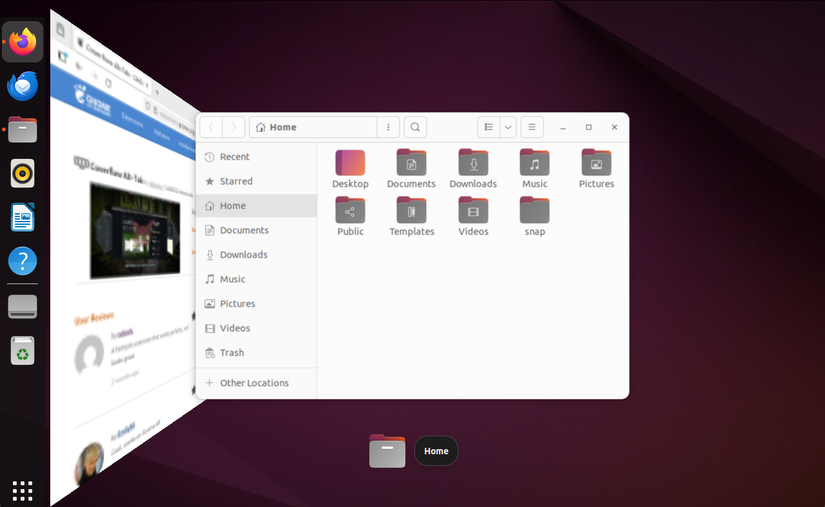Select the Home path bar

click(314, 127)
